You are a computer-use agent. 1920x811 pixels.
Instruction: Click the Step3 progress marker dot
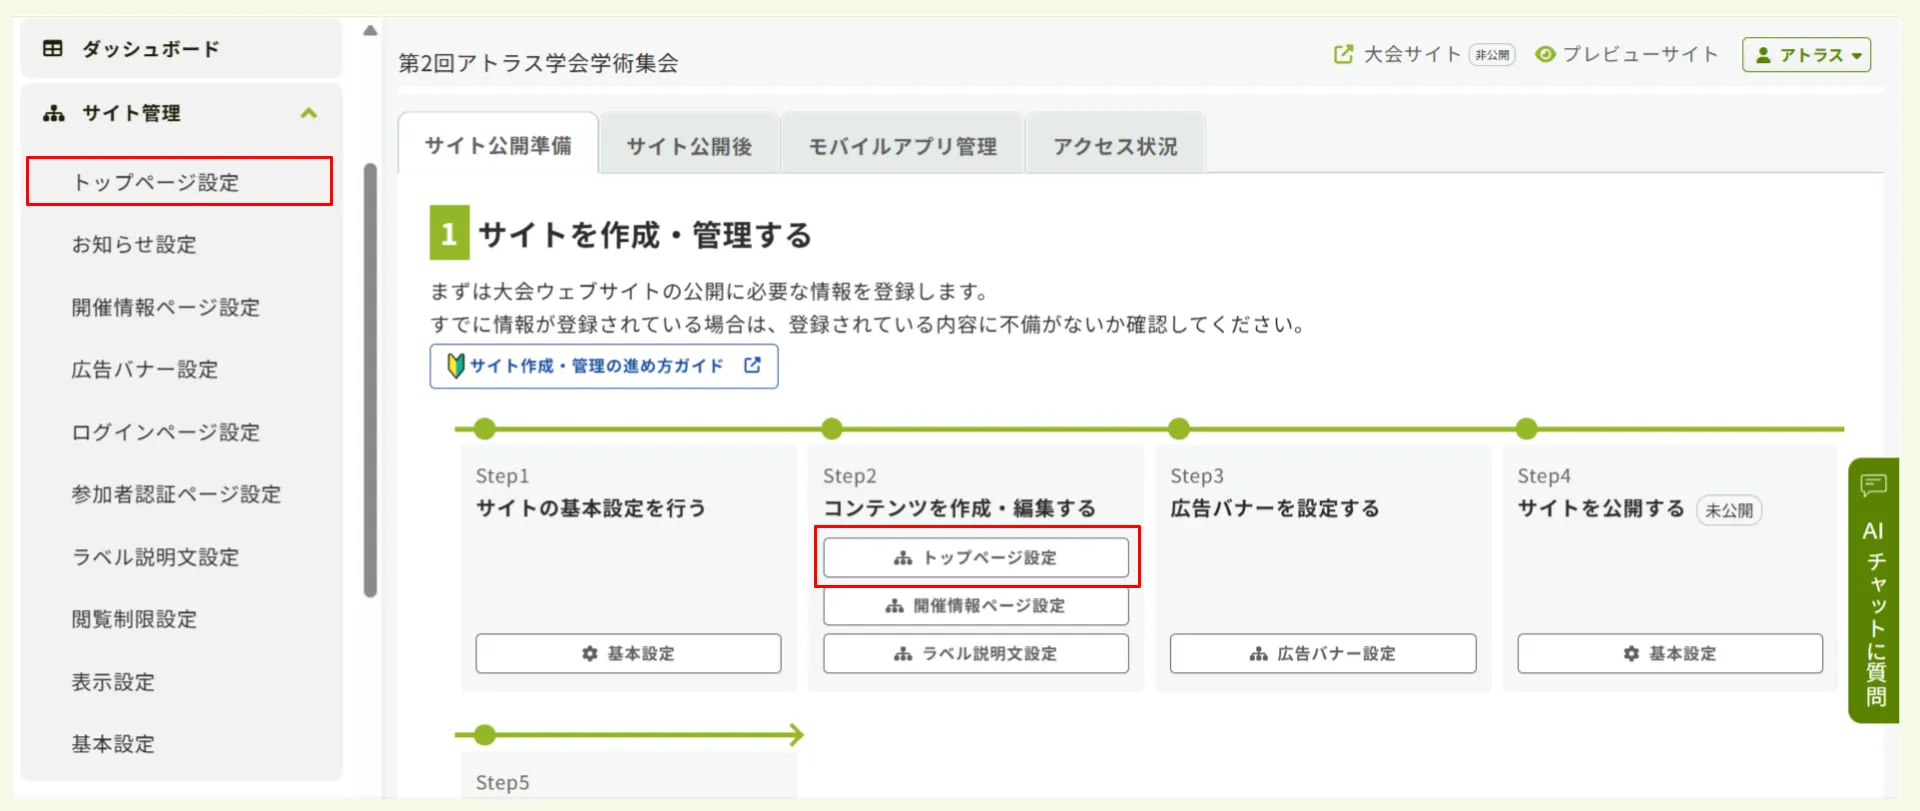(1179, 429)
